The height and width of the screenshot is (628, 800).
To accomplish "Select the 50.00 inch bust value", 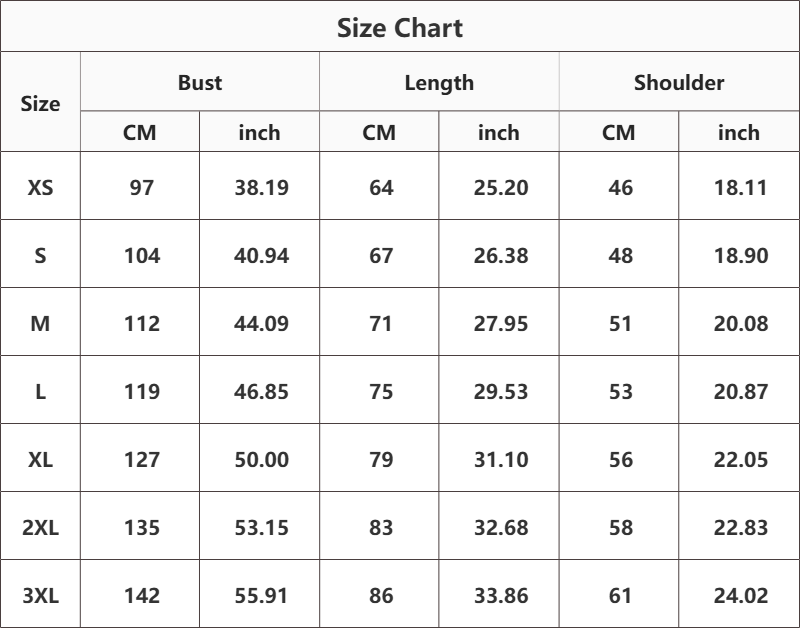I will click(x=261, y=459).
